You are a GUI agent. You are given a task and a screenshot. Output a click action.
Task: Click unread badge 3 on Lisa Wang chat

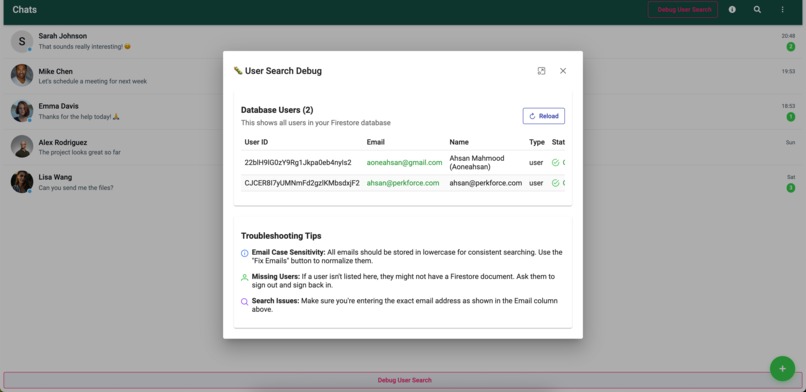click(x=791, y=188)
